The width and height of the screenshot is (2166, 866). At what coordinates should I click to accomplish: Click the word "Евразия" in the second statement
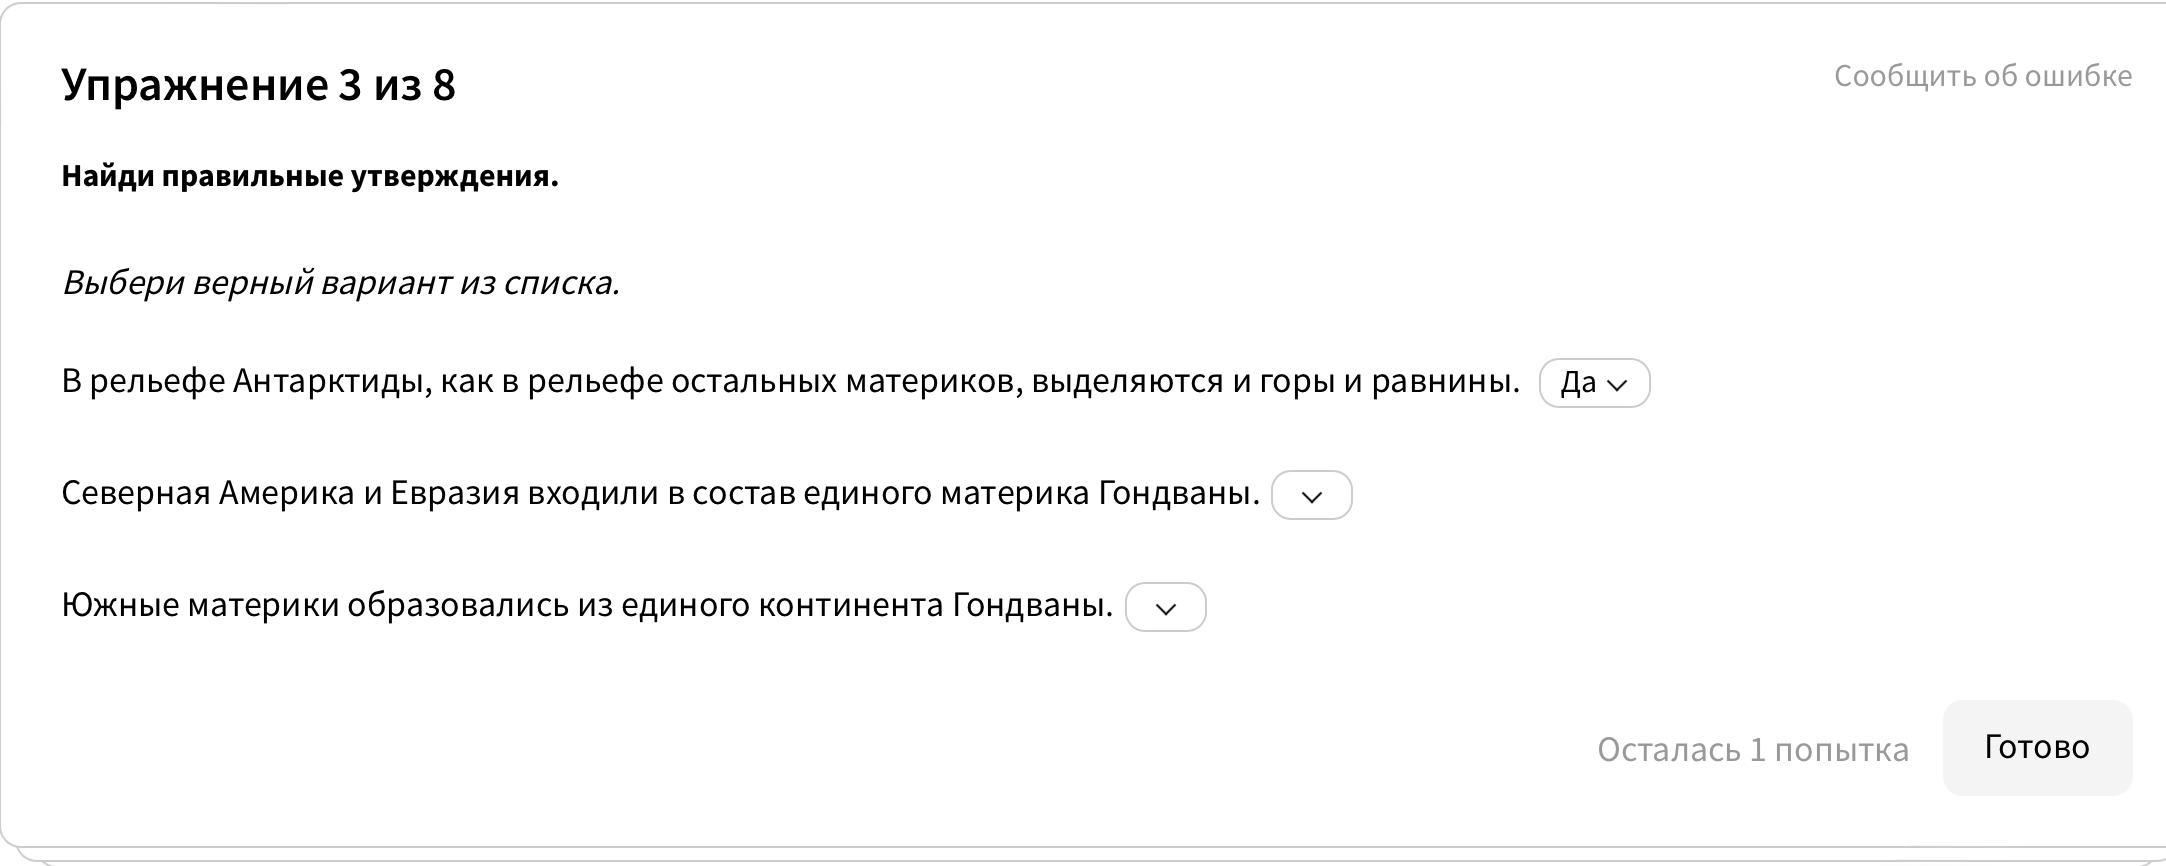454,493
